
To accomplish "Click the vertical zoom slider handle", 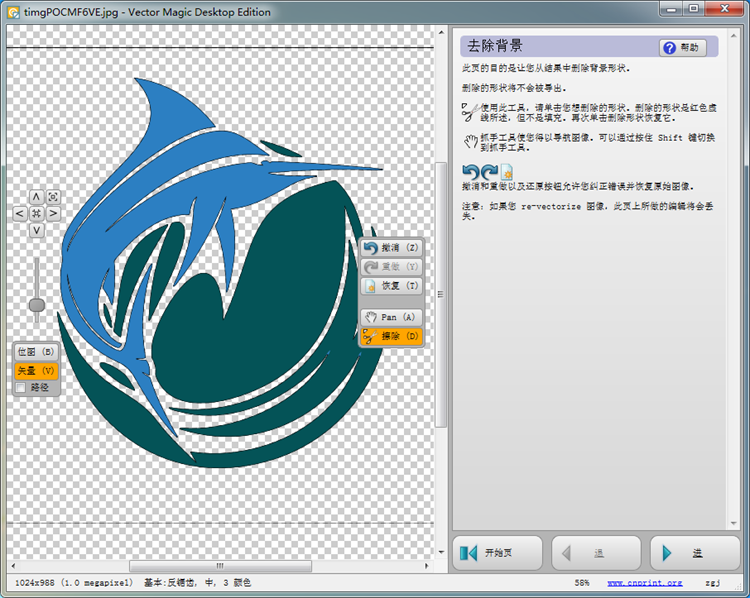I will point(36,304).
